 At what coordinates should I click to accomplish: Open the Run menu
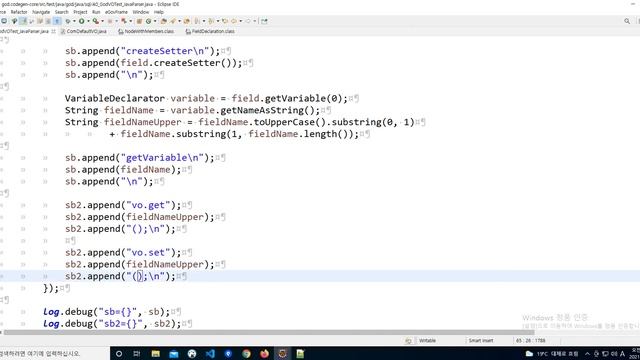(96, 12)
